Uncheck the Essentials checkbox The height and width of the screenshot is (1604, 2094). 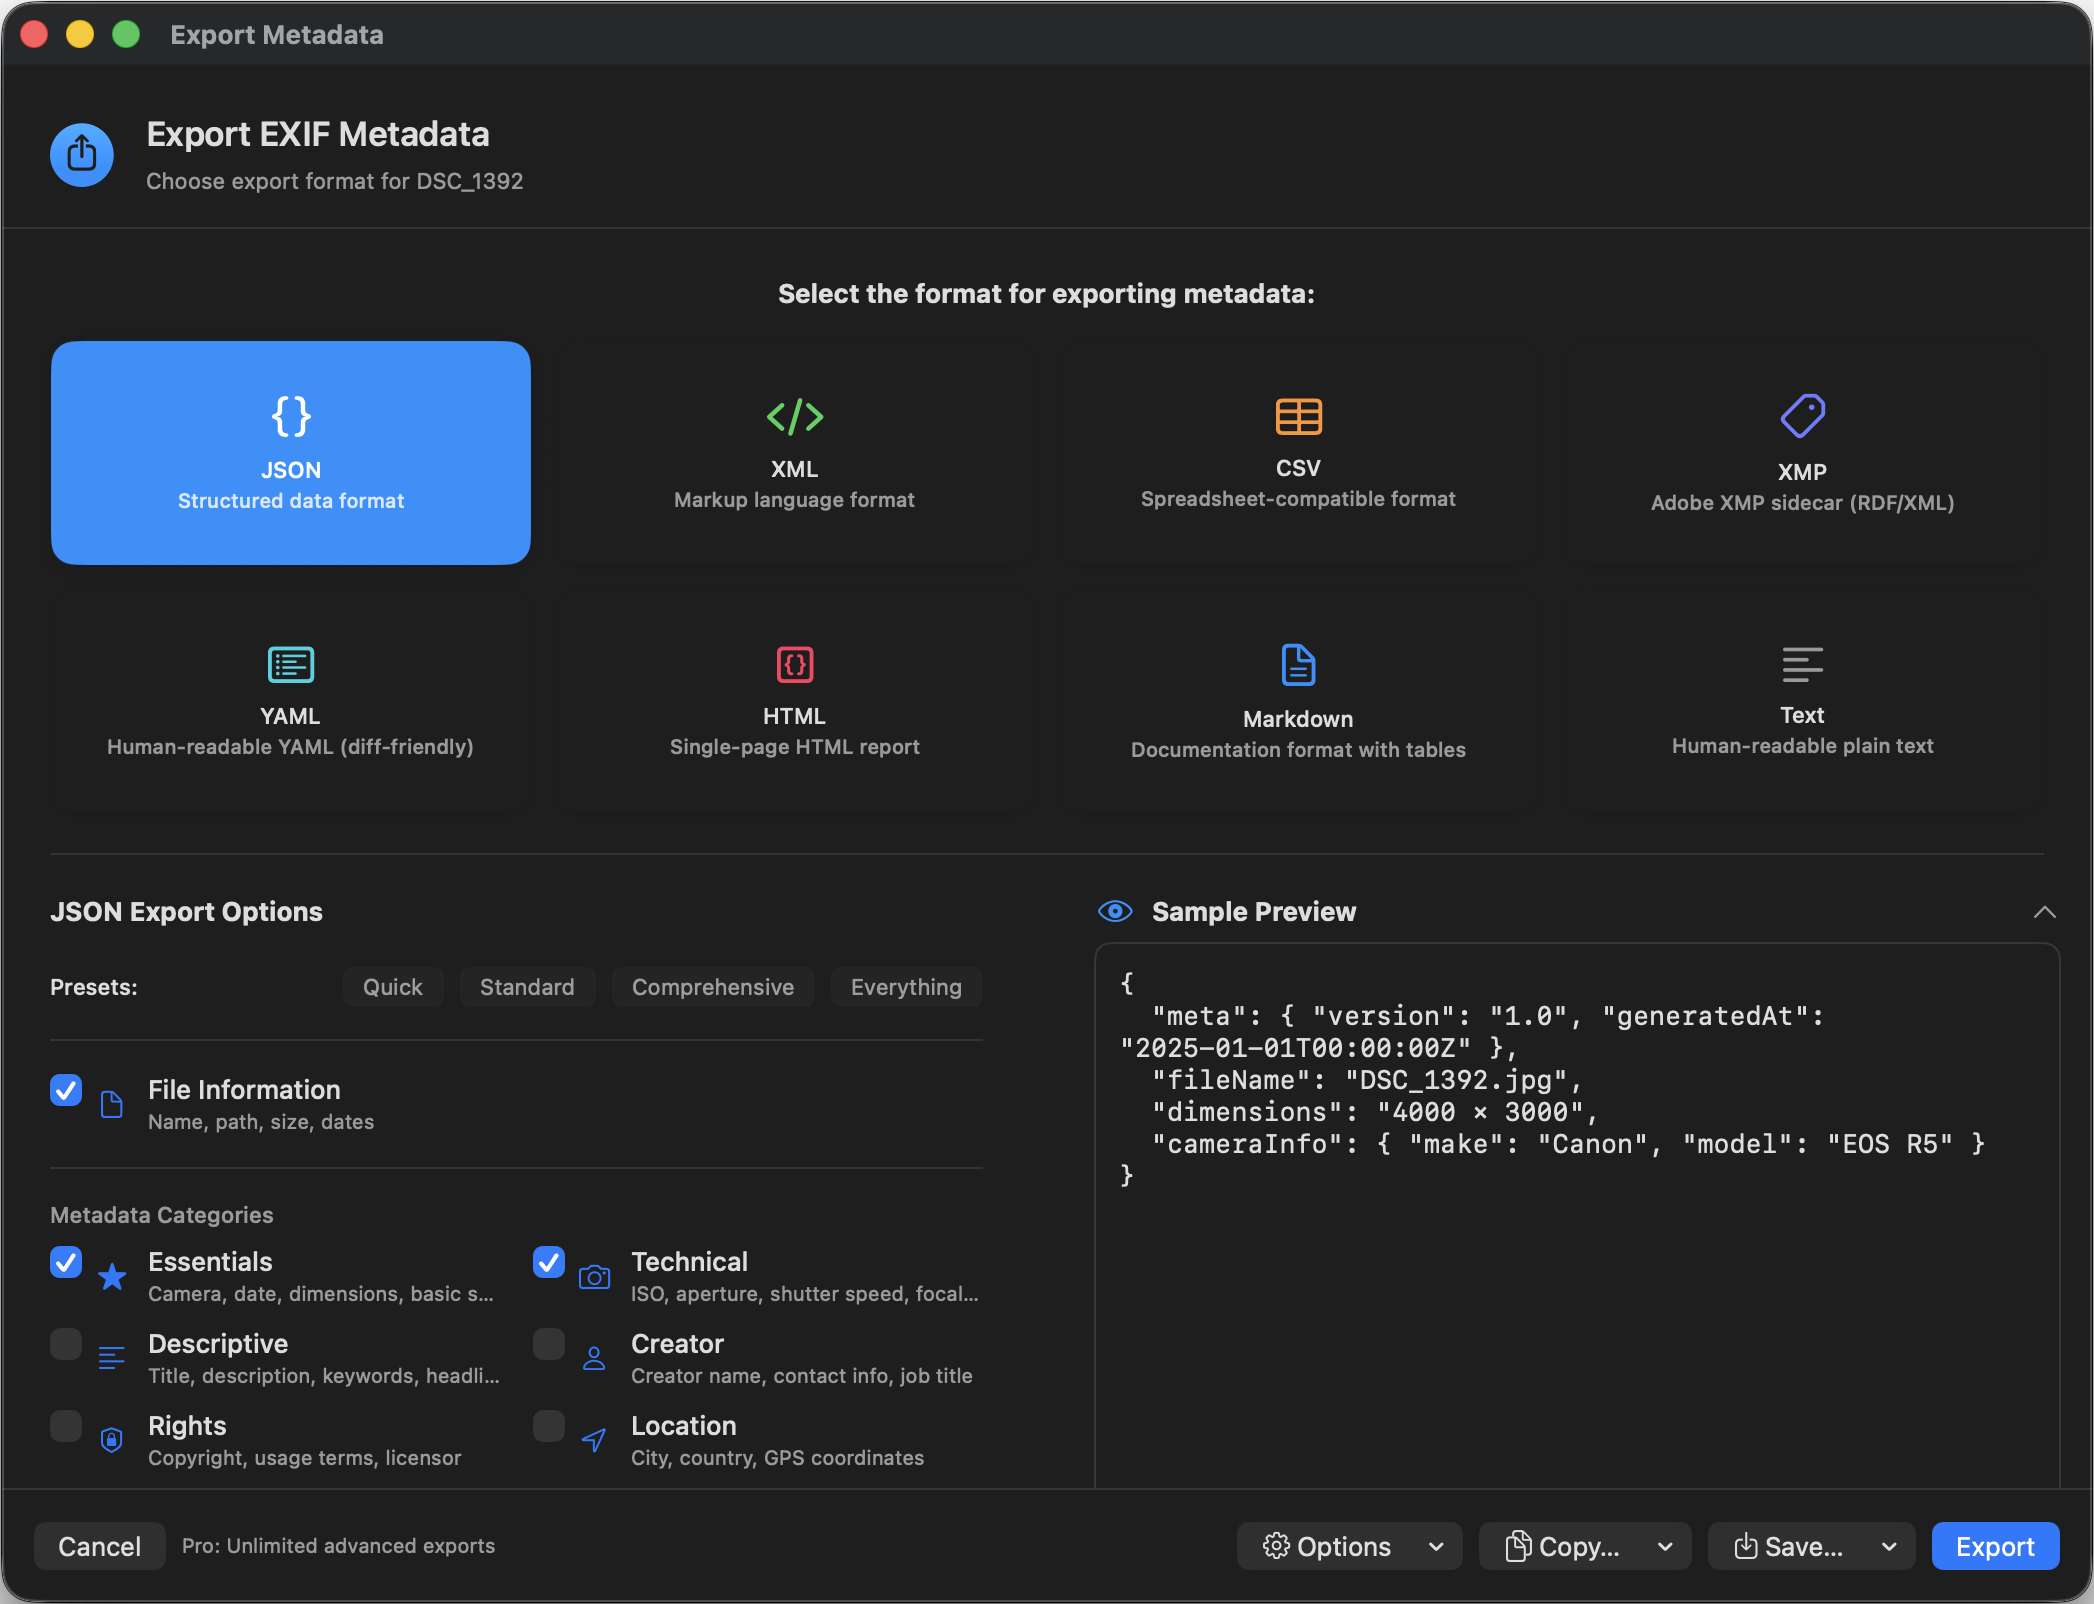point(66,1262)
